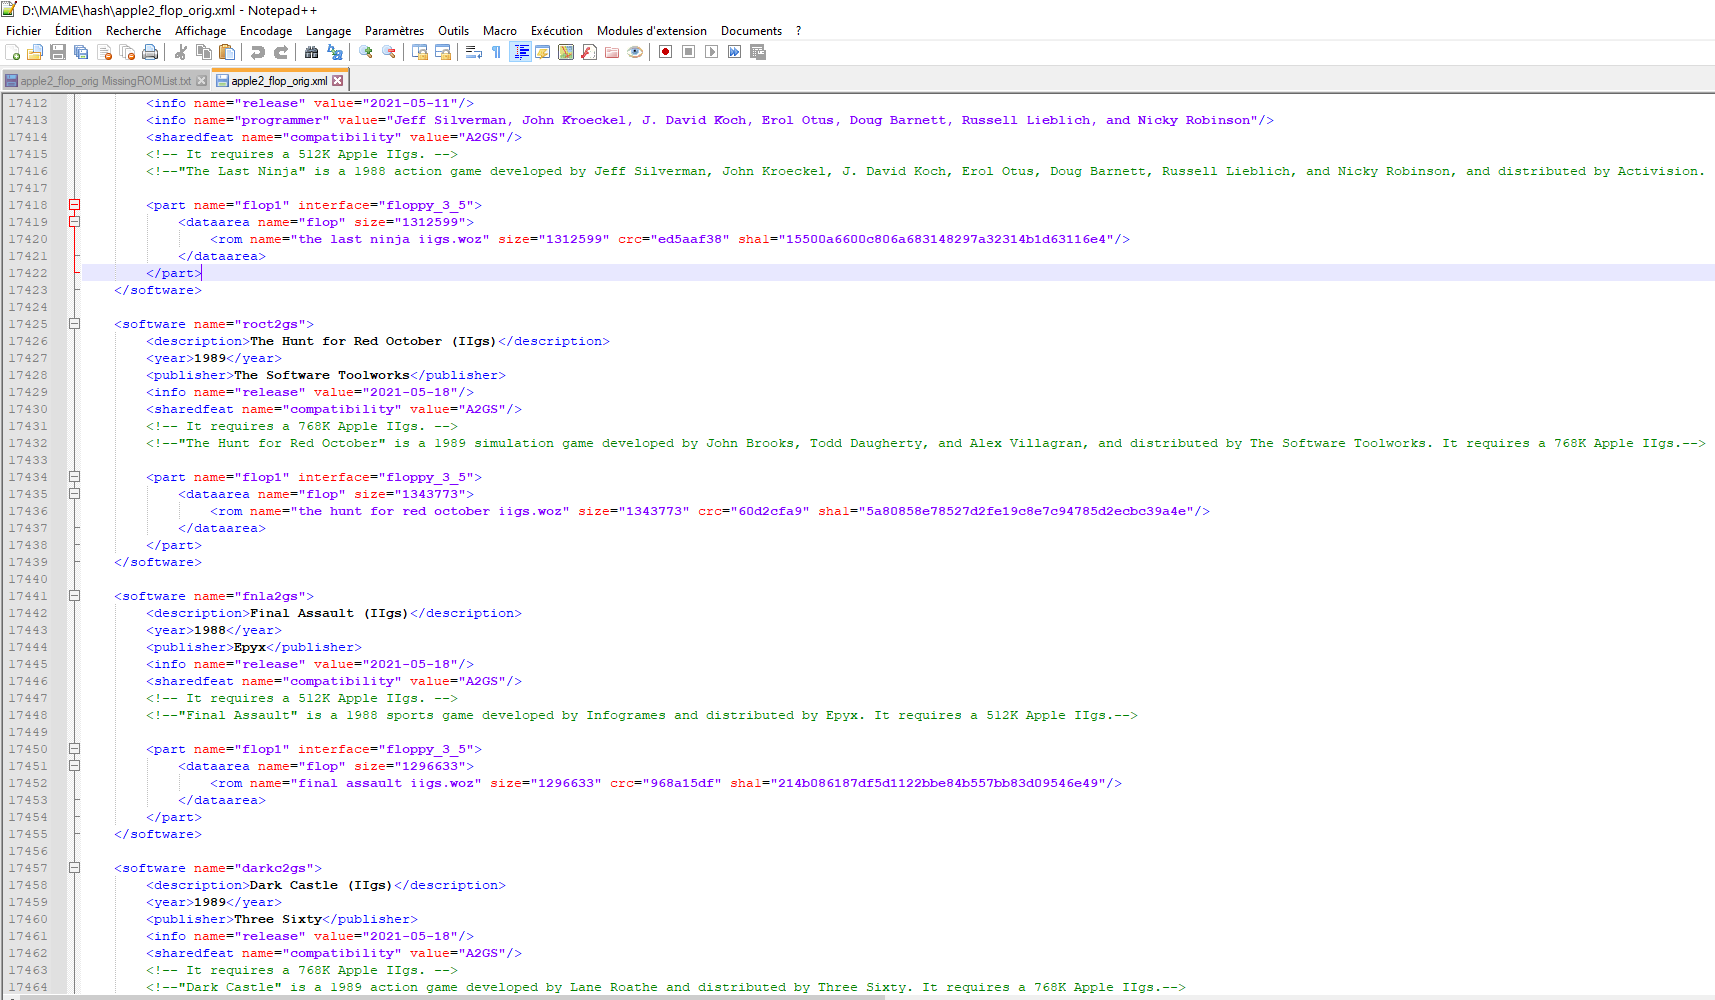
Task: Toggle show all characters pilcrow button
Action: (x=497, y=52)
